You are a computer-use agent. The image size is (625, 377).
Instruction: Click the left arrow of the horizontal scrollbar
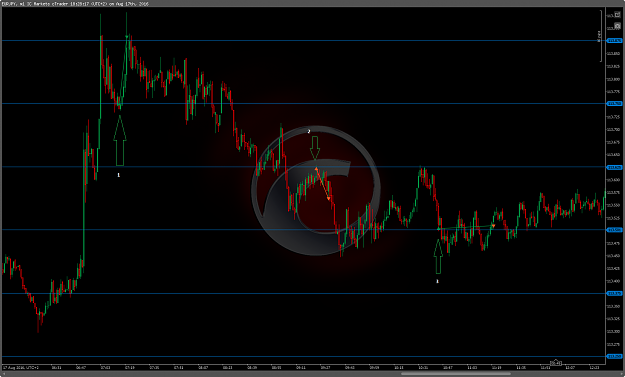[4, 374]
